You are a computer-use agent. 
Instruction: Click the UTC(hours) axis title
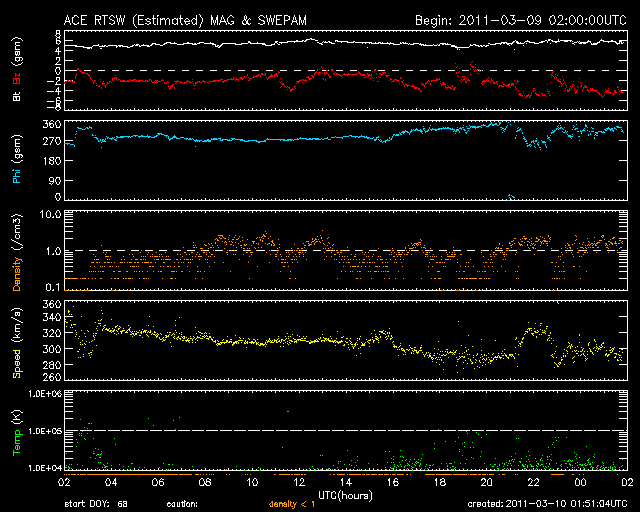point(346,494)
